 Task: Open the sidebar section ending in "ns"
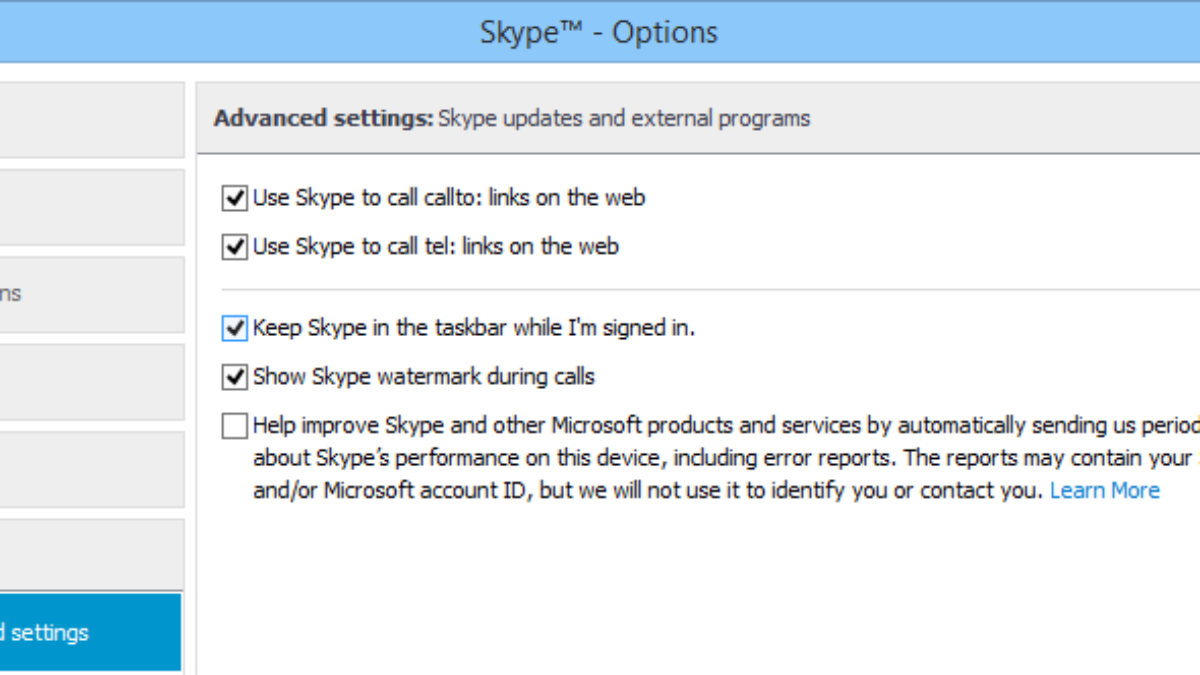point(90,294)
